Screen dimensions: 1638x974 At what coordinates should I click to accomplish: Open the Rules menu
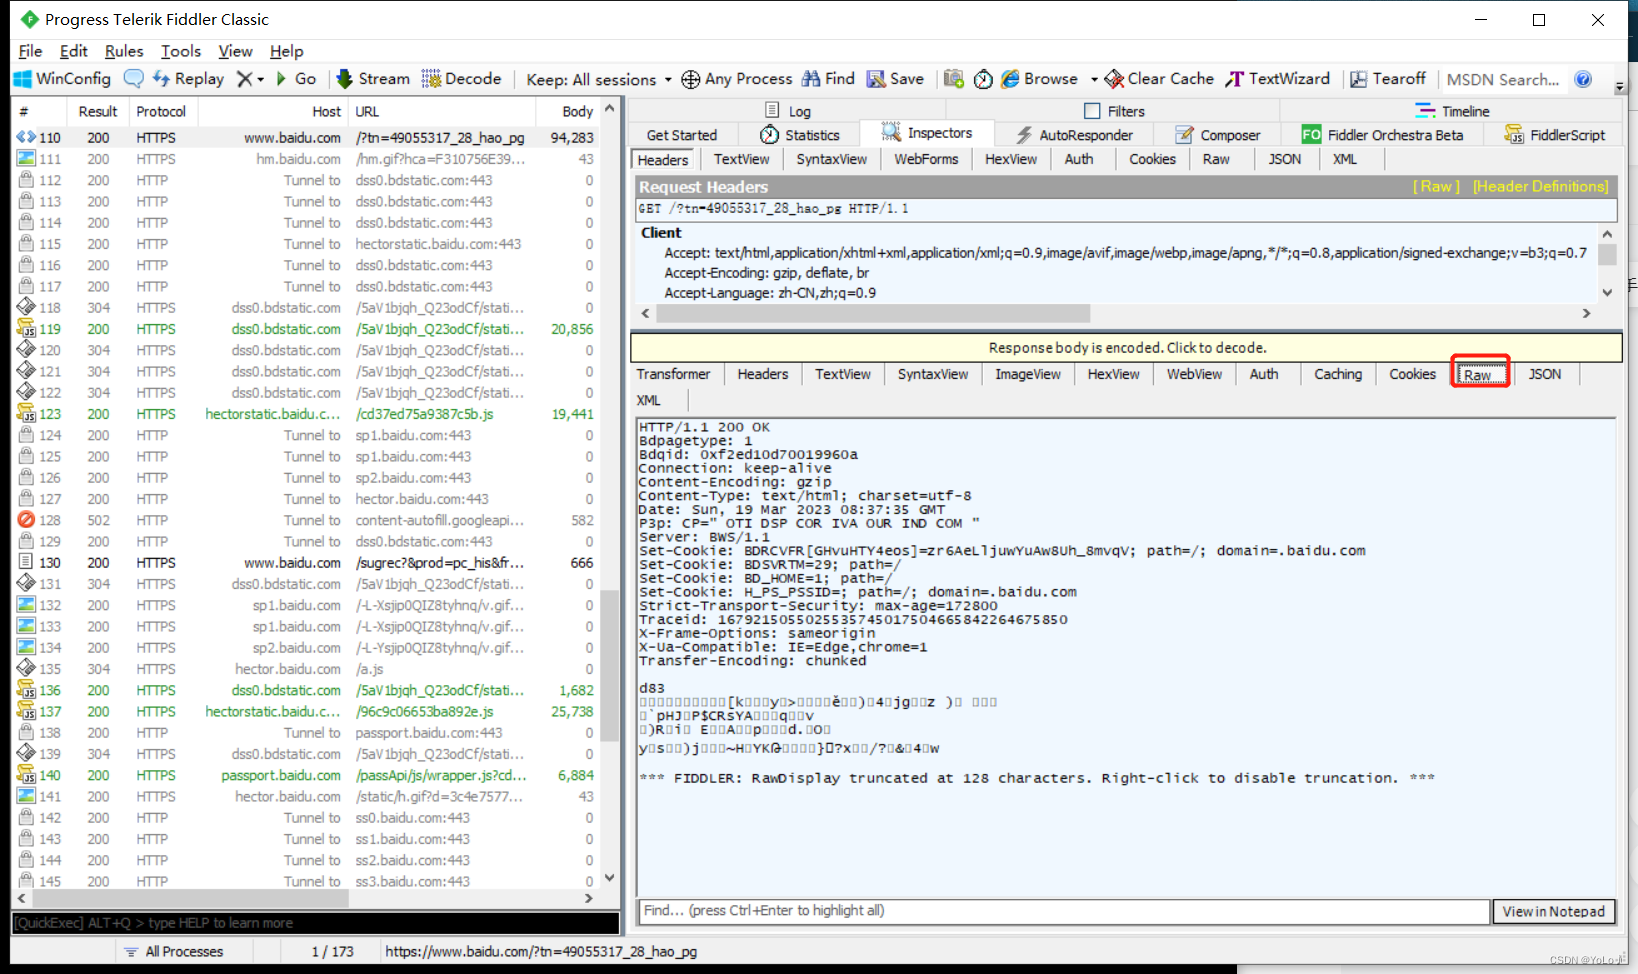point(124,51)
